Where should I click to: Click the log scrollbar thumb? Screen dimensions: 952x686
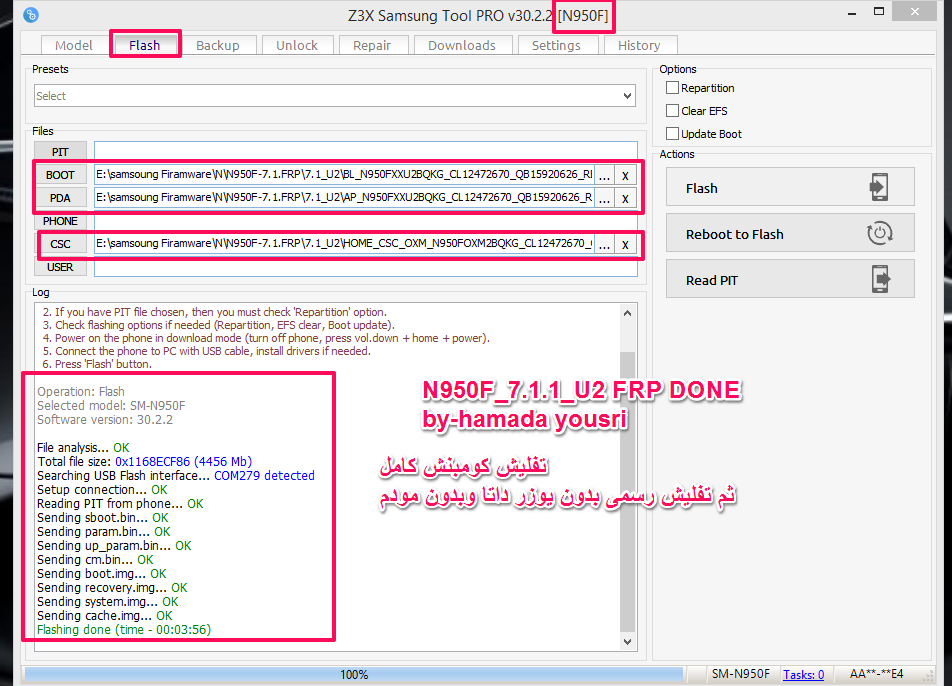click(628, 492)
